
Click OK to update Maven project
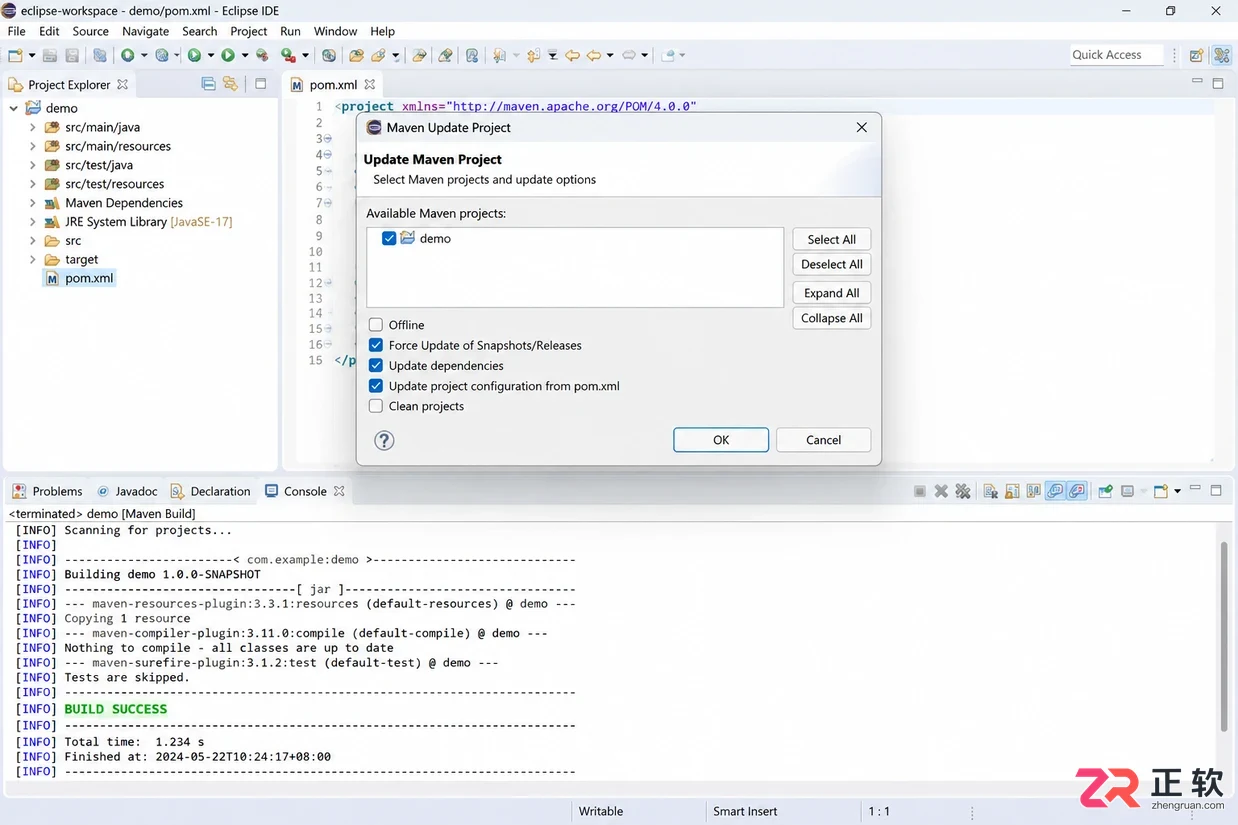pos(721,440)
